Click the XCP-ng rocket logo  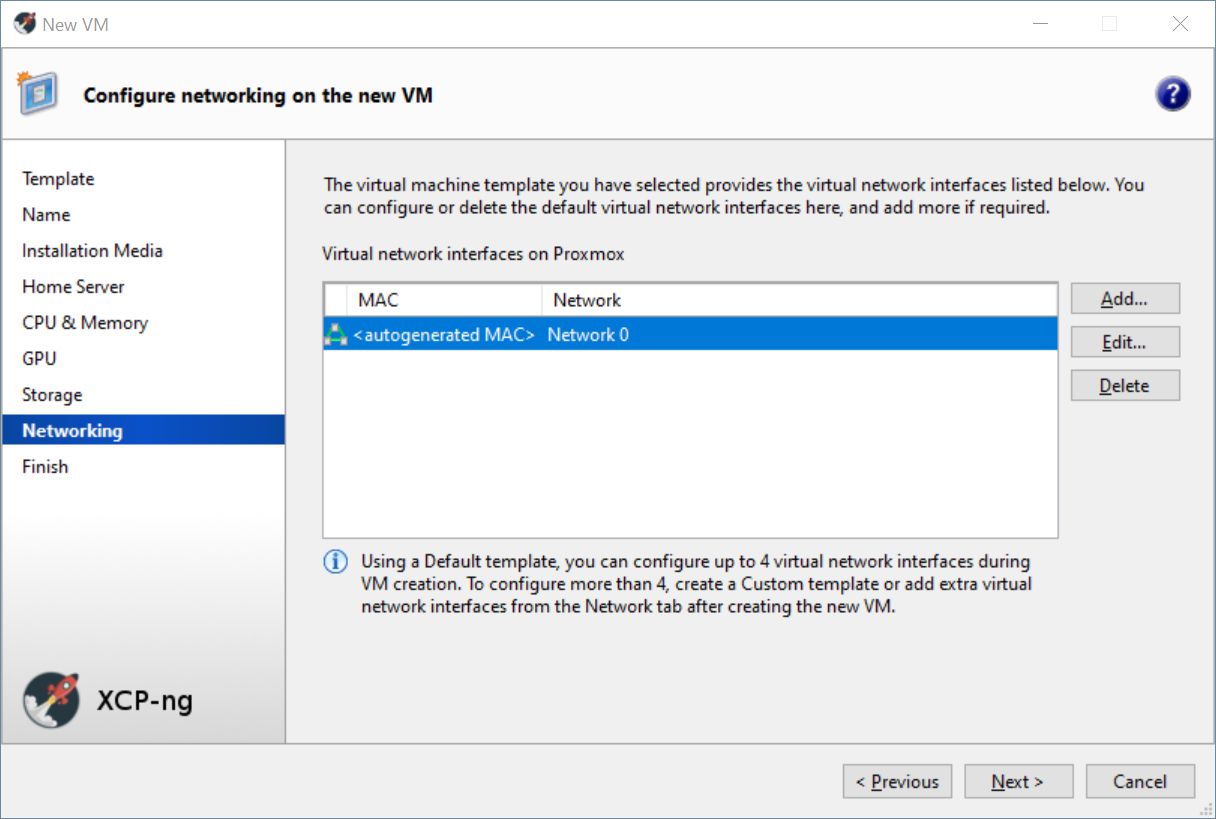coord(51,700)
